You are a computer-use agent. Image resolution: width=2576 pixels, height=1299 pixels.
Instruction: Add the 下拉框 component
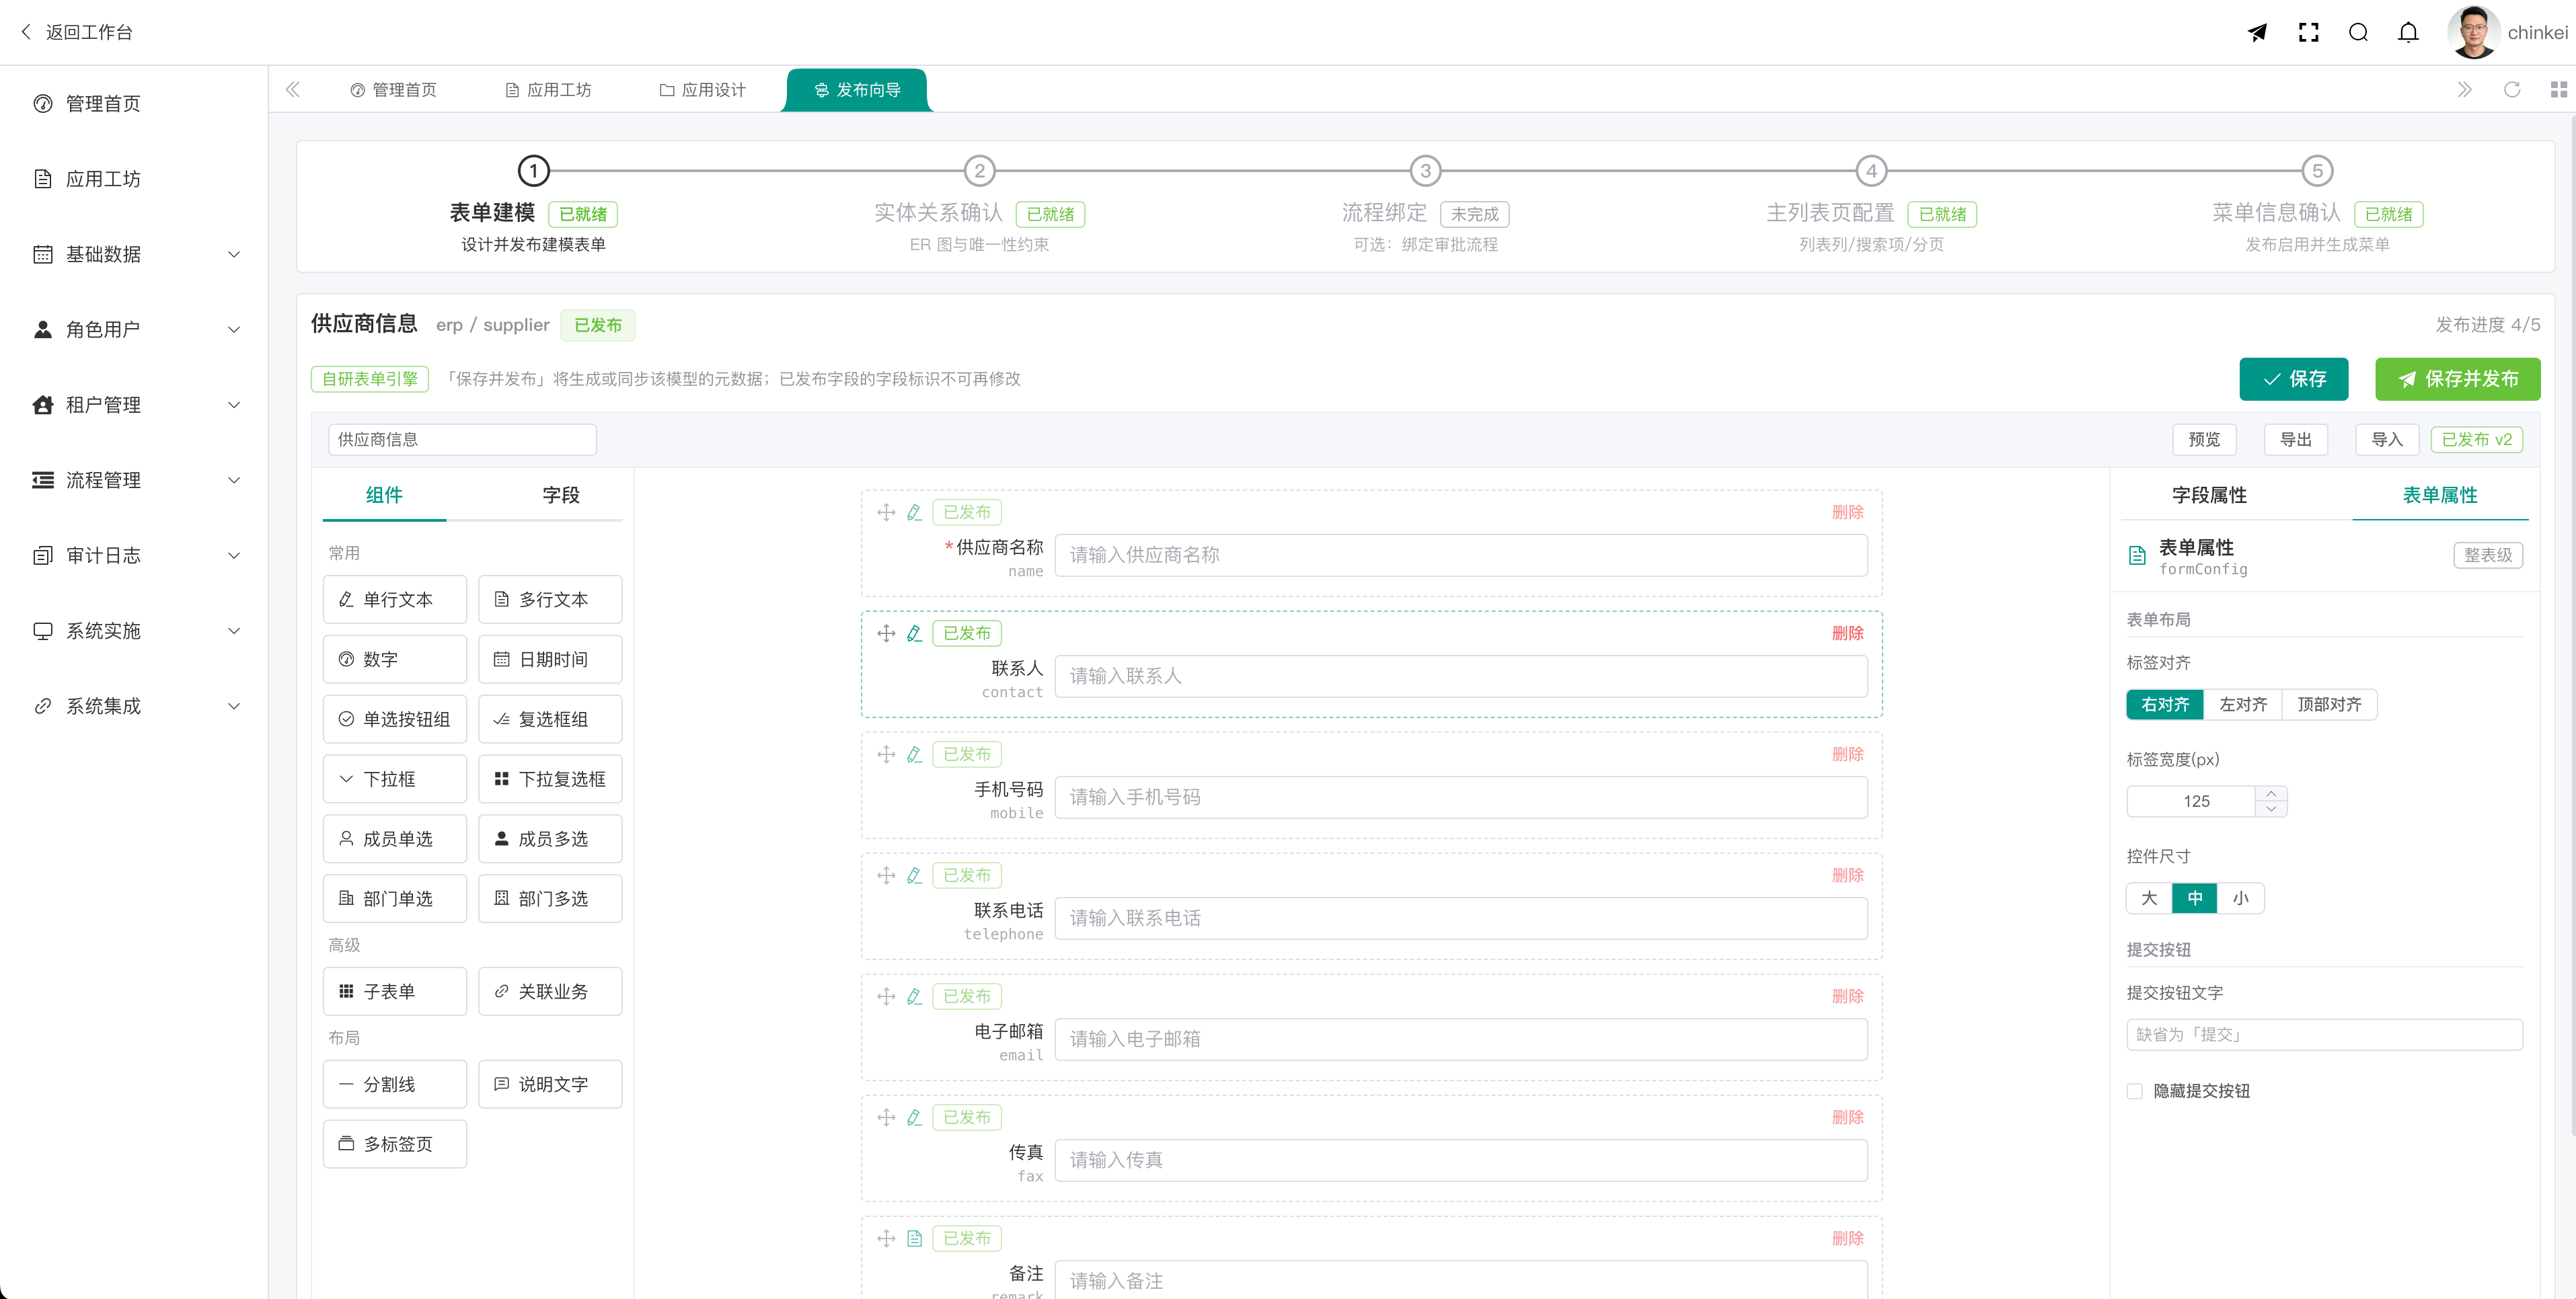pos(394,779)
